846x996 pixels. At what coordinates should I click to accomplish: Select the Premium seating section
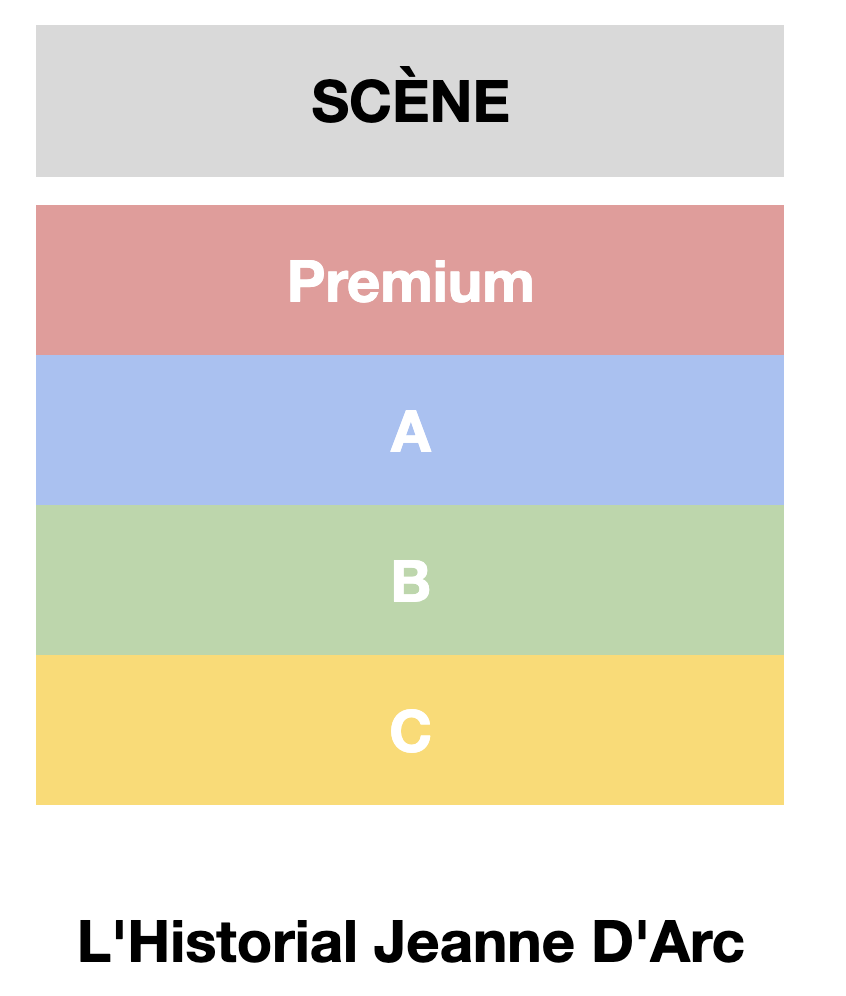[410, 280]
